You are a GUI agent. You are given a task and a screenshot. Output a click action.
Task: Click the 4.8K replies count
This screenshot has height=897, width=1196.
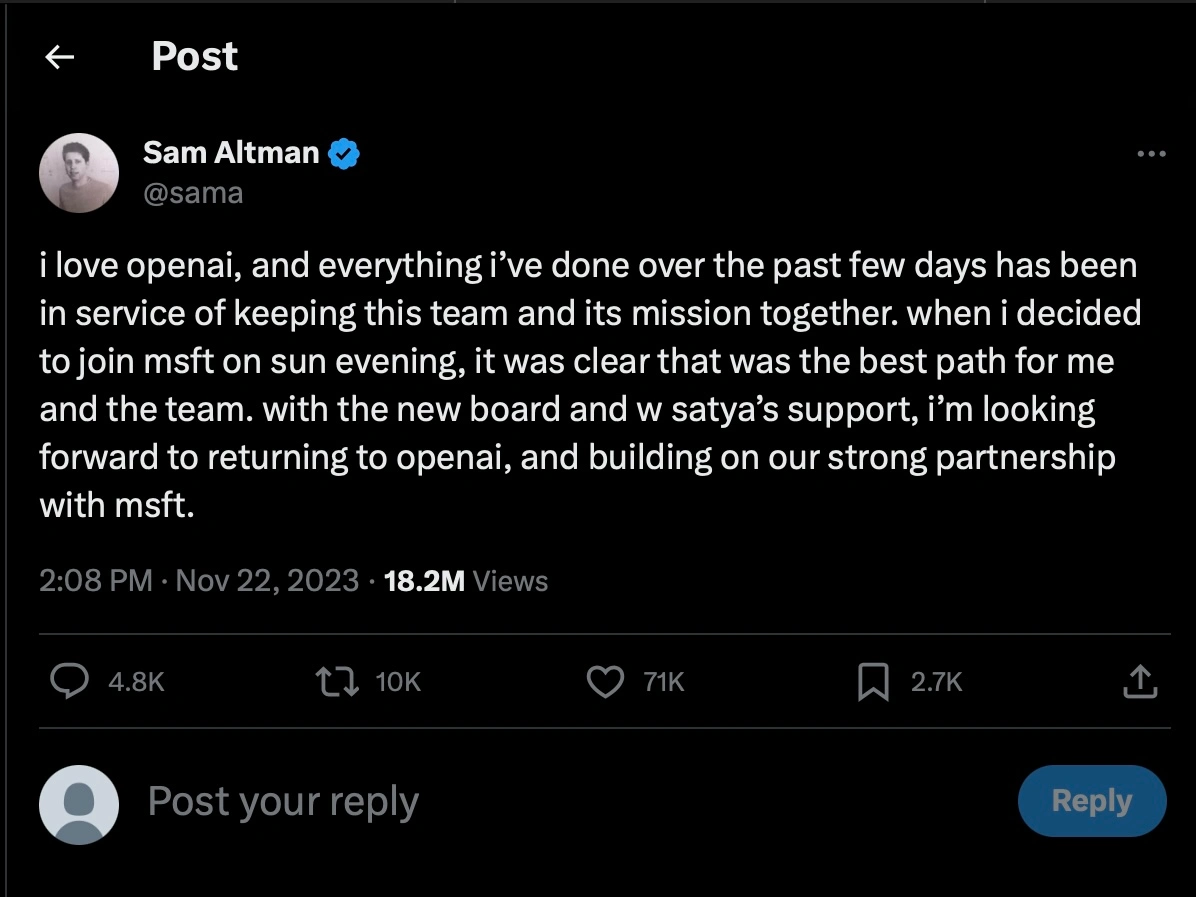[x=136, y=682]
